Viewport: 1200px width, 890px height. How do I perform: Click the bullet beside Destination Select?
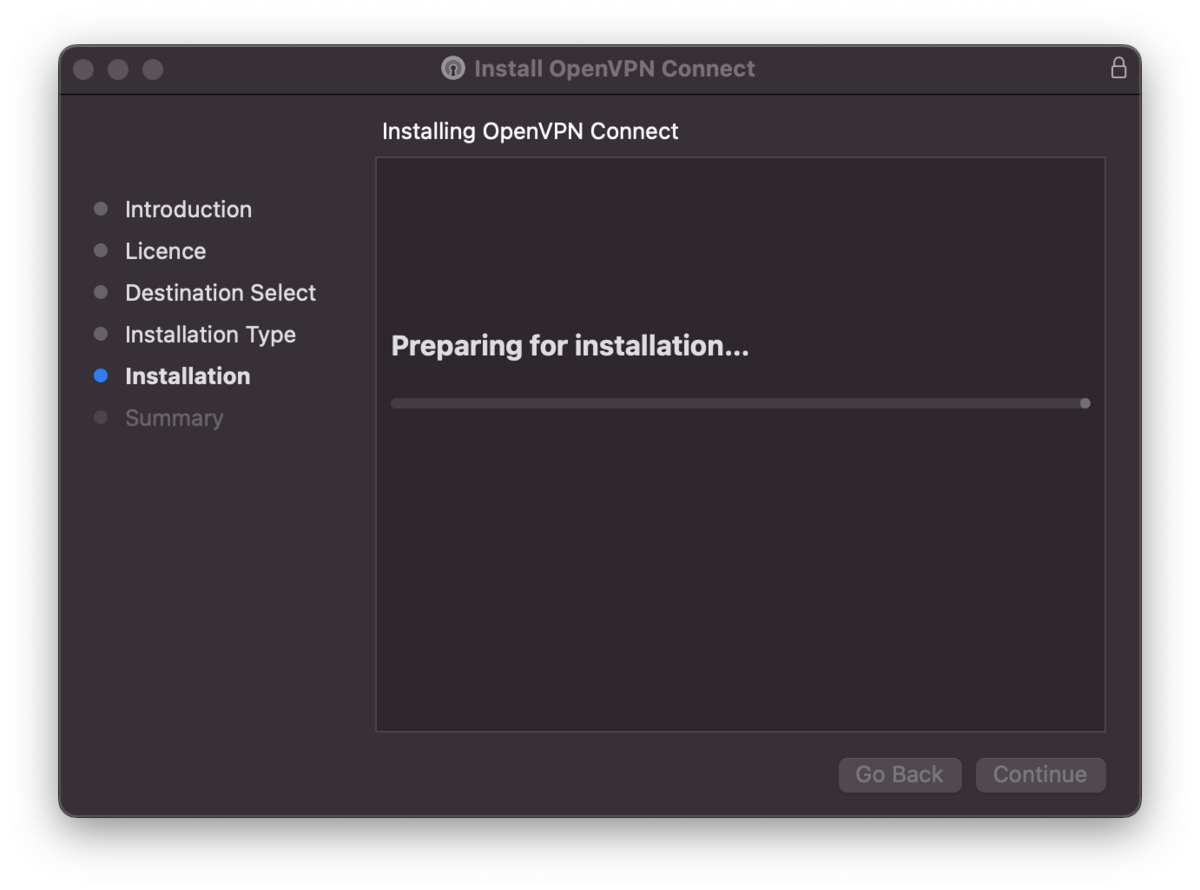(x=100, y=293)
